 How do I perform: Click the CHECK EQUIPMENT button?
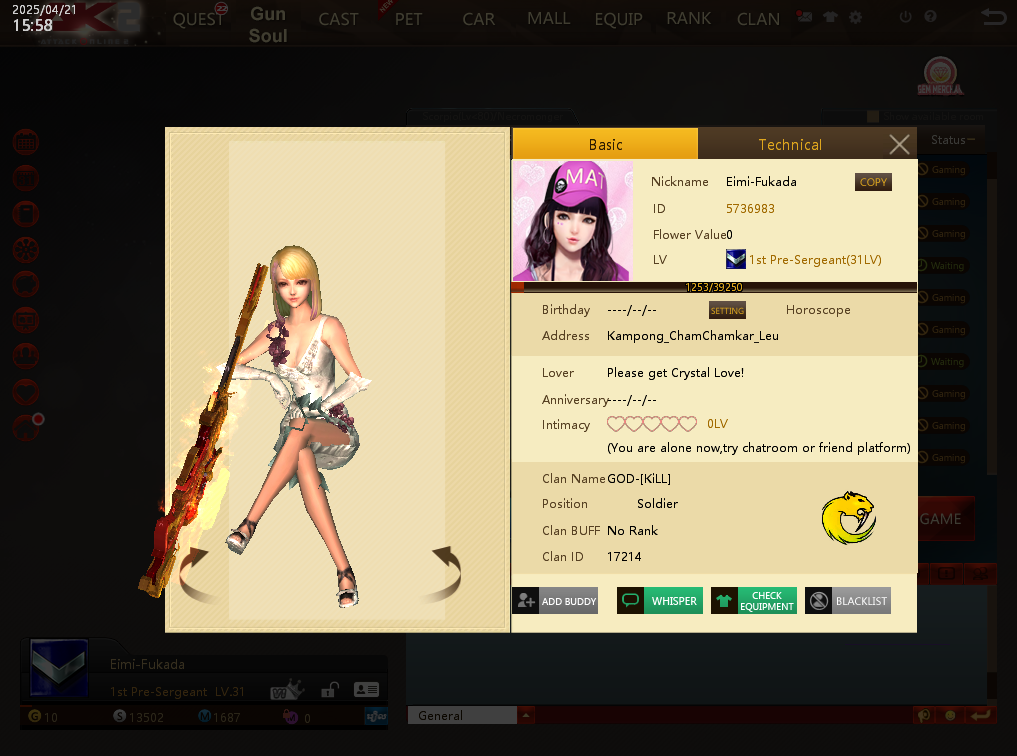(x=754, y=601)
